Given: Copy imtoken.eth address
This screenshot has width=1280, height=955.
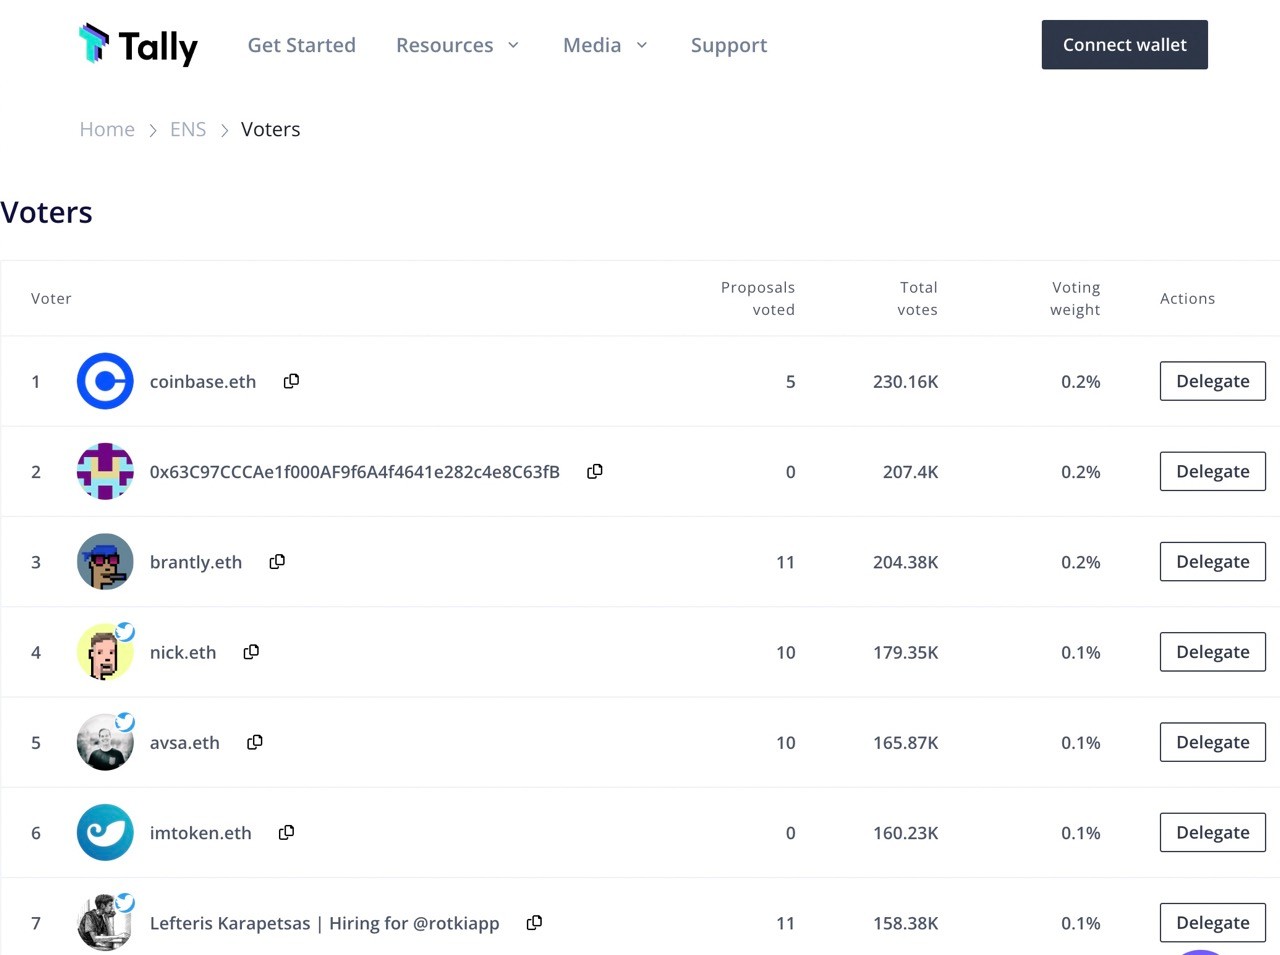Looking at the screenshot, I should [x=286, y=832].
